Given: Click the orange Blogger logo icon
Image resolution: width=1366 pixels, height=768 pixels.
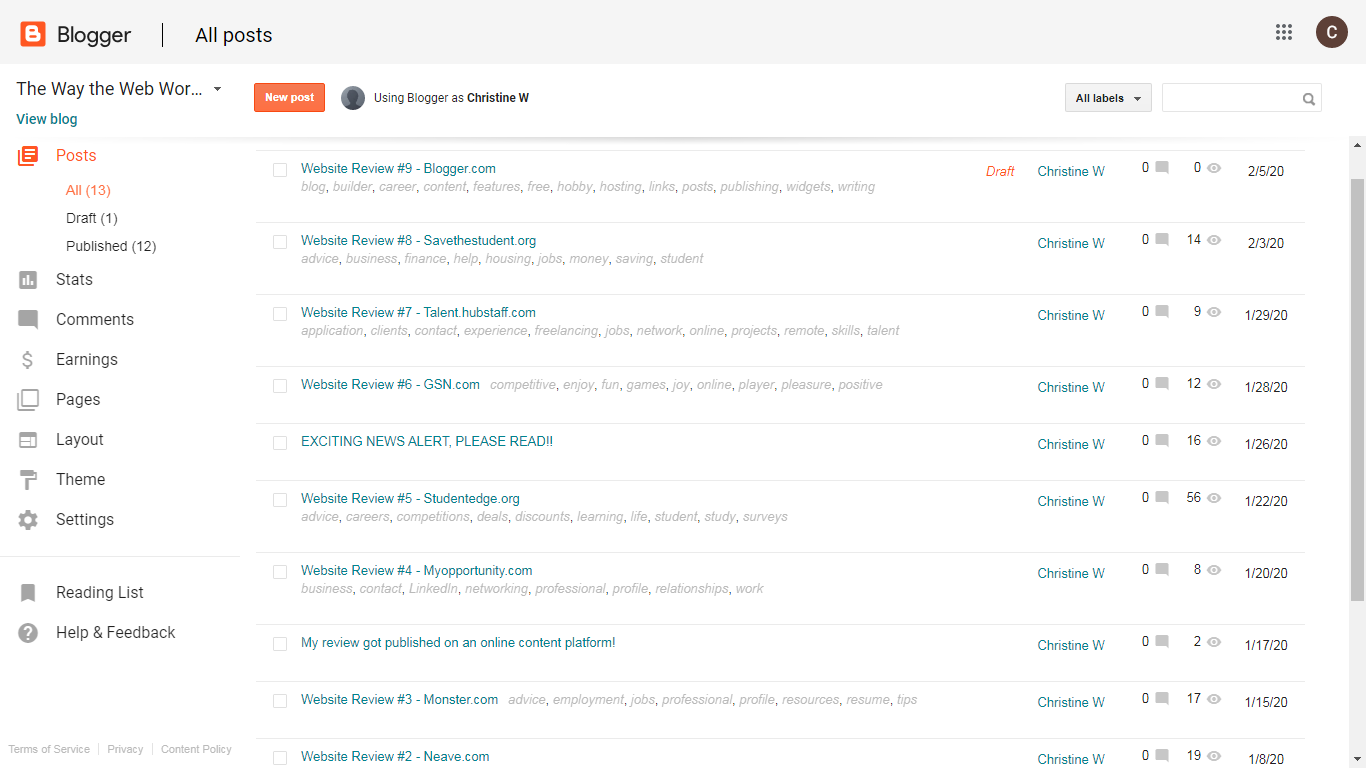Looking at the screenshot, I should [33, 35].
